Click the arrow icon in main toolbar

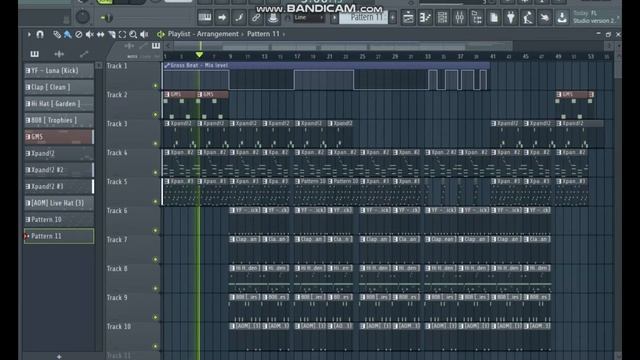222,18
